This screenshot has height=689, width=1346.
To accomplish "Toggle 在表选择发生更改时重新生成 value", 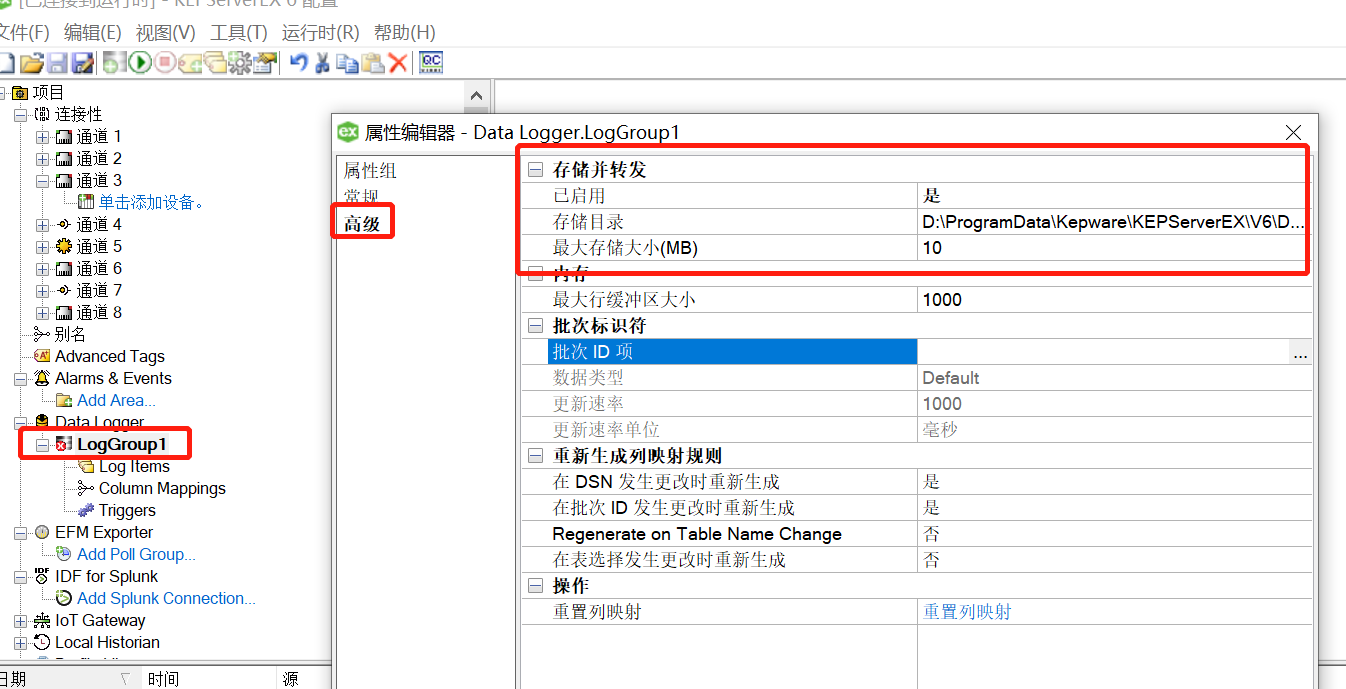I will point(1114,560).
